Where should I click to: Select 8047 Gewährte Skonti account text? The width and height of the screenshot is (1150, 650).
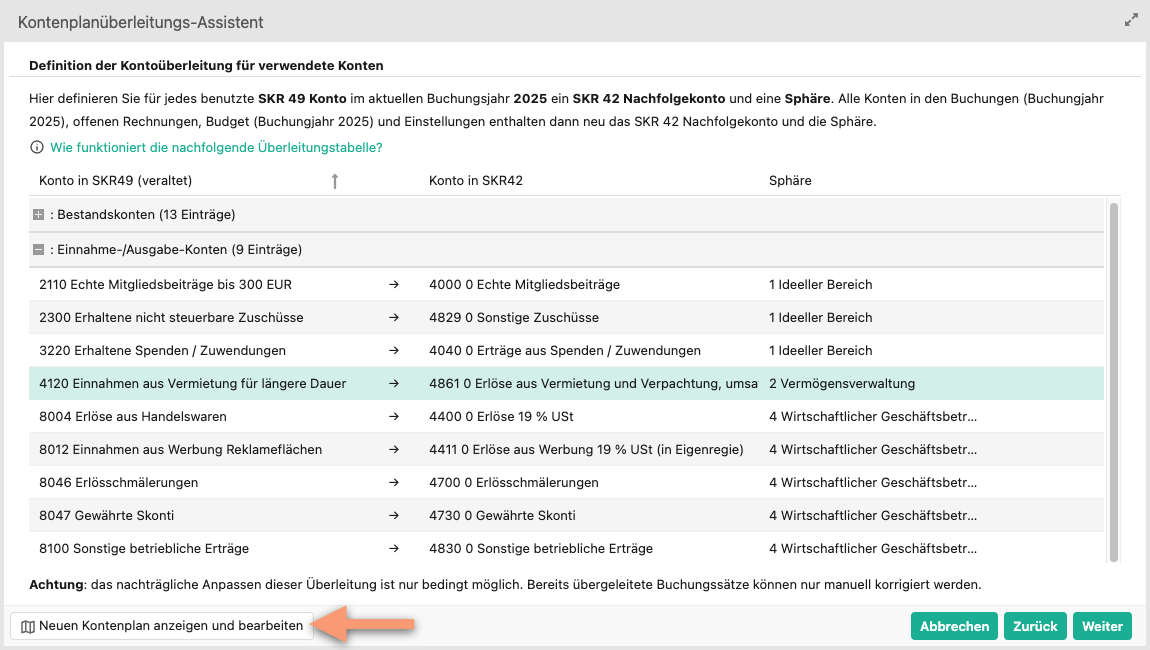(x=106, y=516)
